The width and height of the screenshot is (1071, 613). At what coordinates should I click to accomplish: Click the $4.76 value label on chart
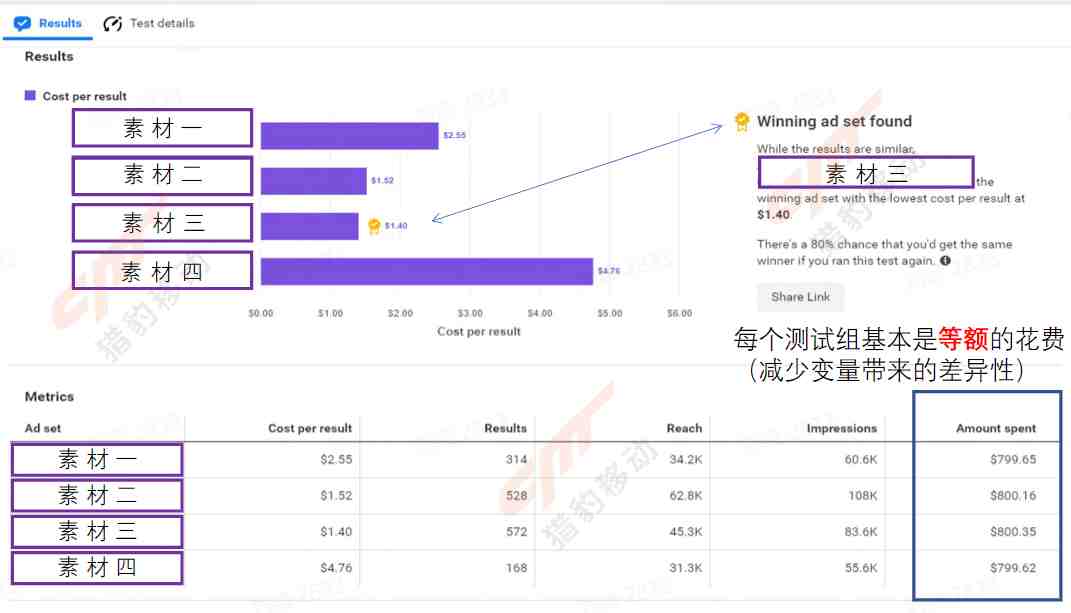tap(609, 271)
